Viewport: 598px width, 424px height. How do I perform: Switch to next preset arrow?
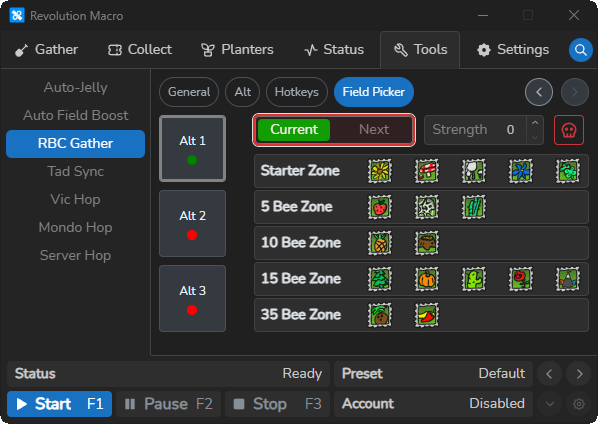579,374
